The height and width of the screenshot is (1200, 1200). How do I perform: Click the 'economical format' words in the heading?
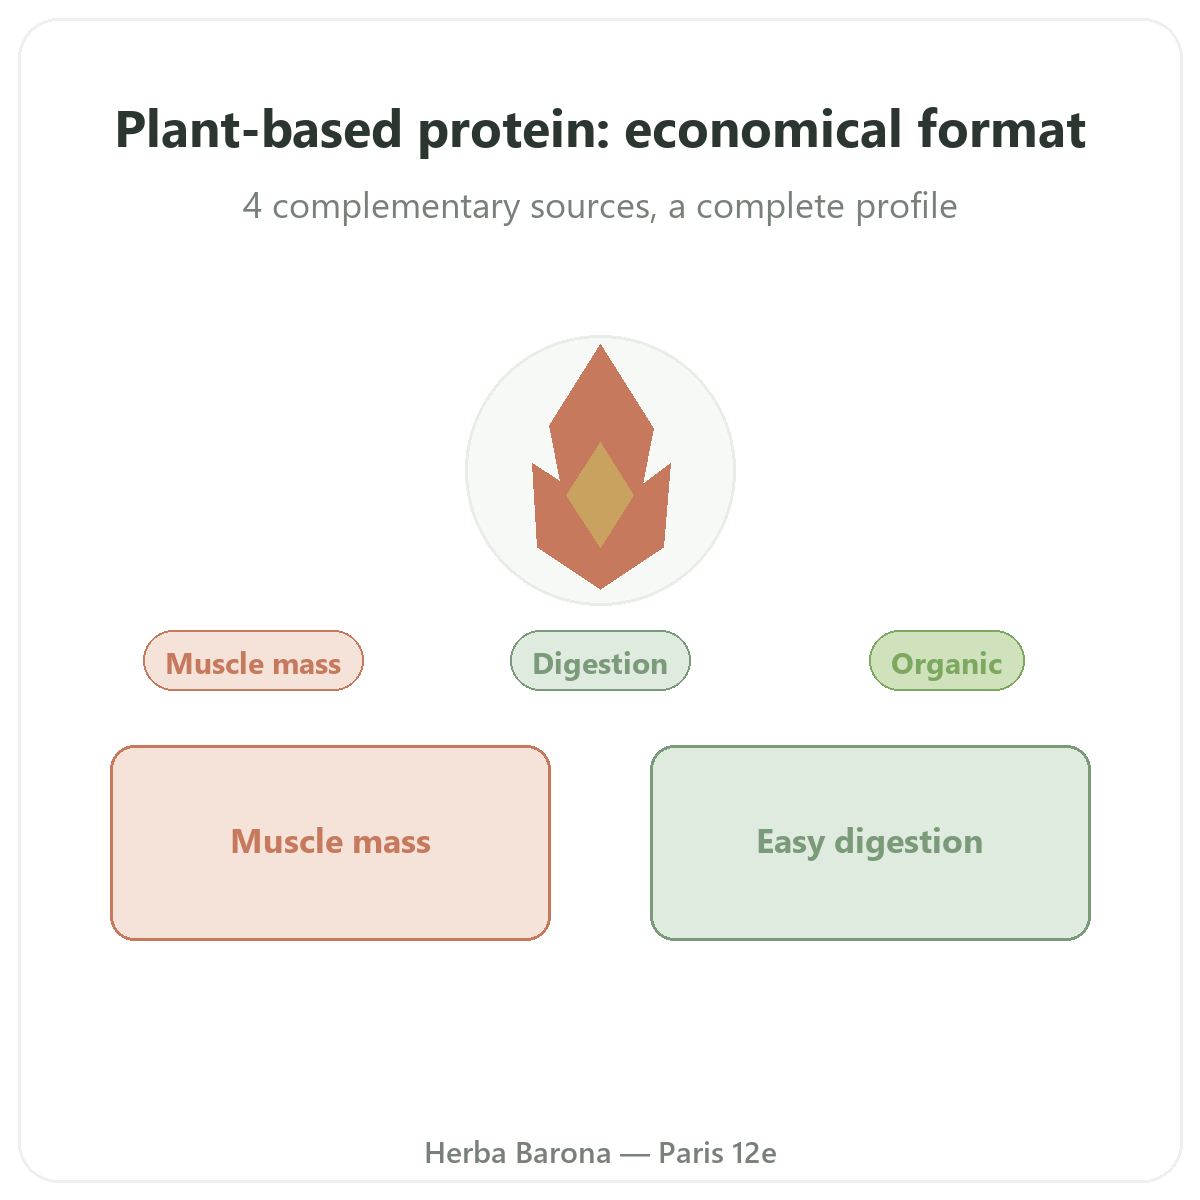(x=856, y=130)
